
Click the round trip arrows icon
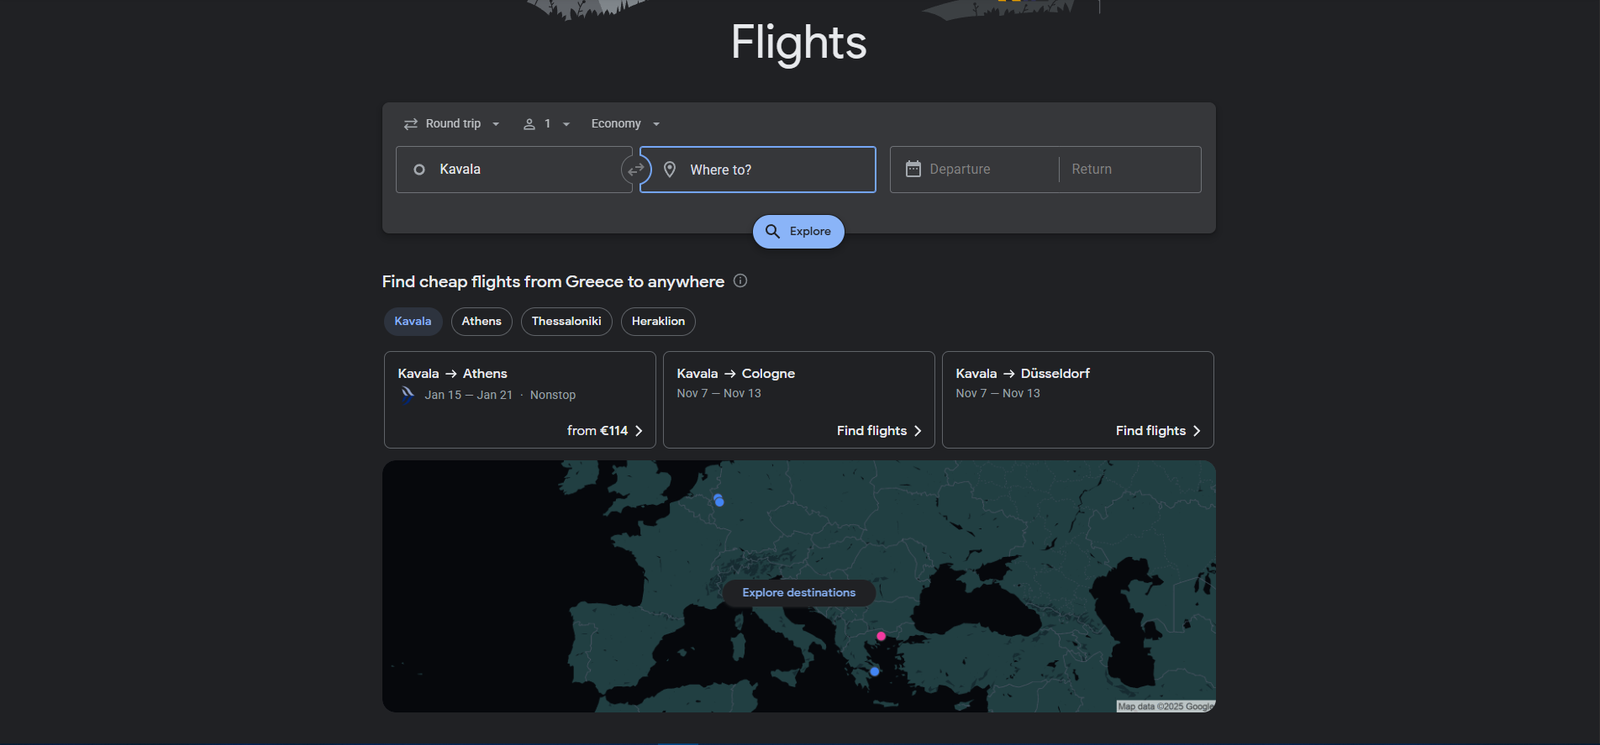click(x=410, y=124)
